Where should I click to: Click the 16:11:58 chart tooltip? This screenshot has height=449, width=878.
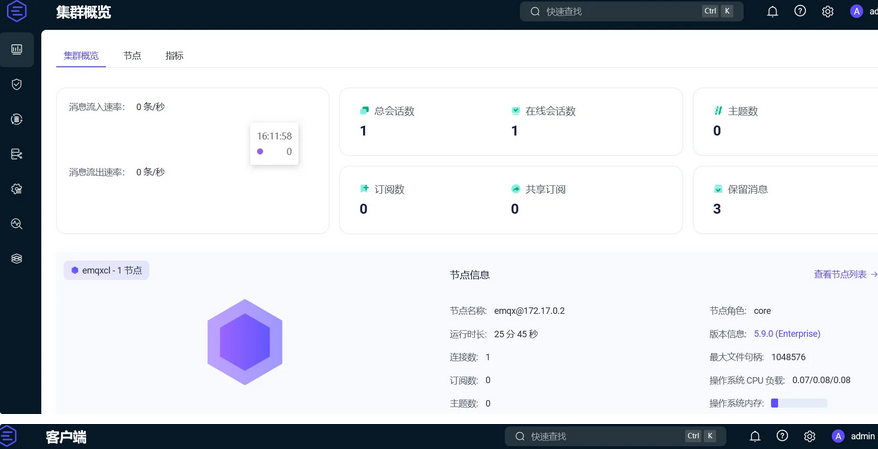274,144
